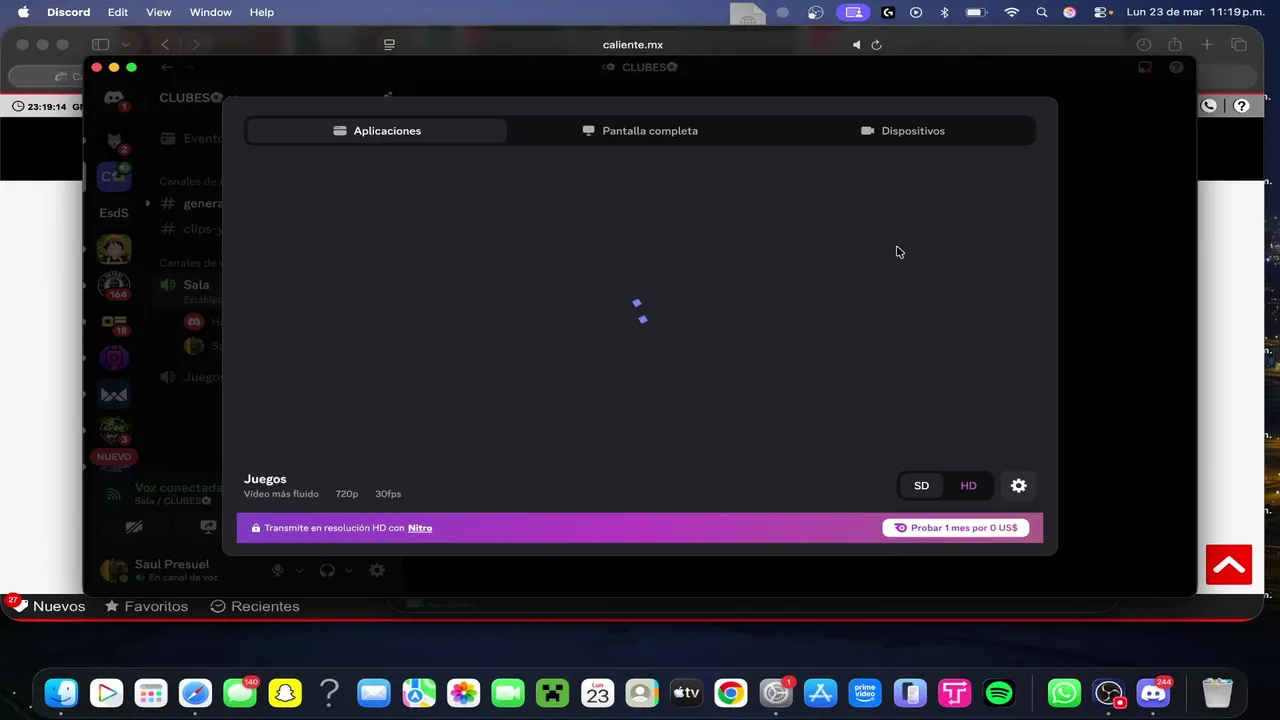Click Safari history clock icon
This screenshot has height=720, width=1280.
[1144, 45]
